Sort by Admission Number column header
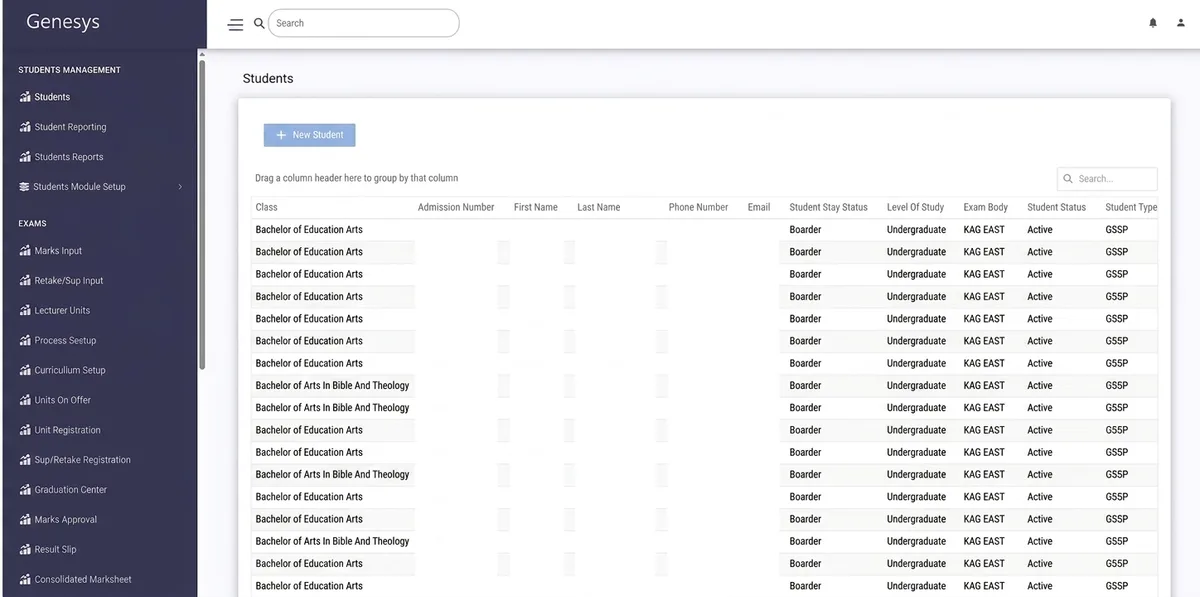The width and height of the screenshot is (1200, 597). coord(456,207)
